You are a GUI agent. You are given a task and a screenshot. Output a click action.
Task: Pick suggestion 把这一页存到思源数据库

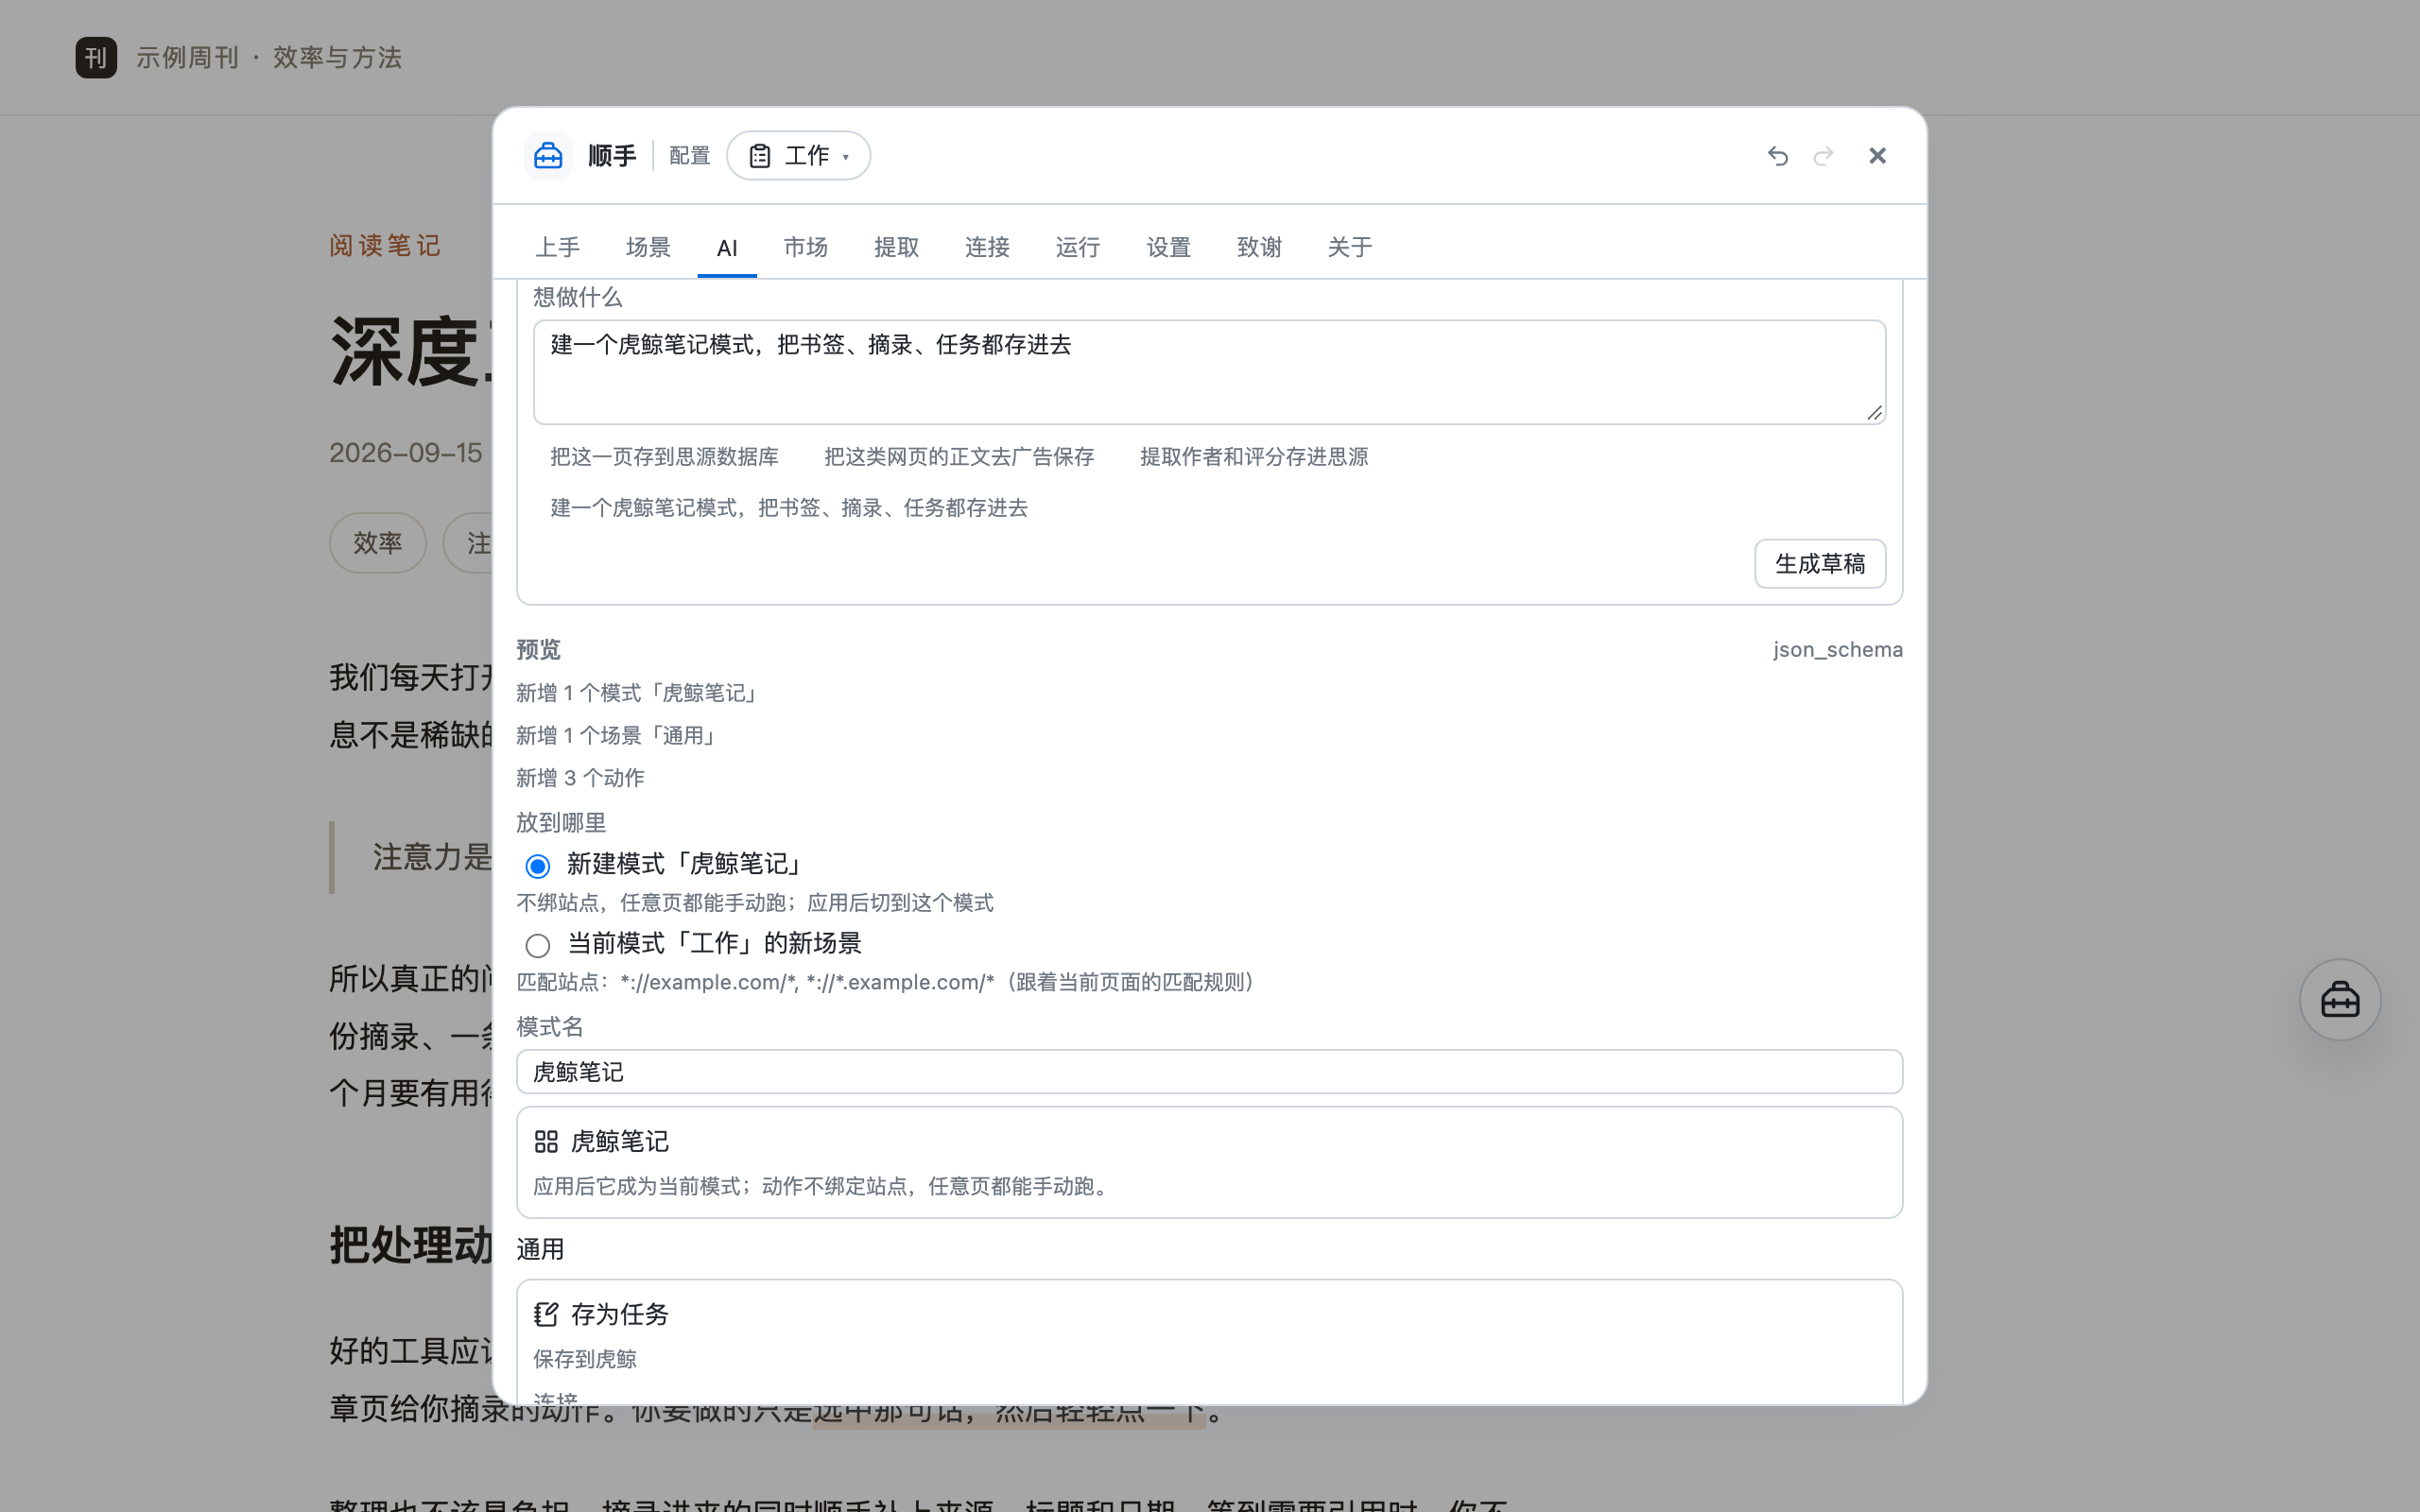(664, 457)
